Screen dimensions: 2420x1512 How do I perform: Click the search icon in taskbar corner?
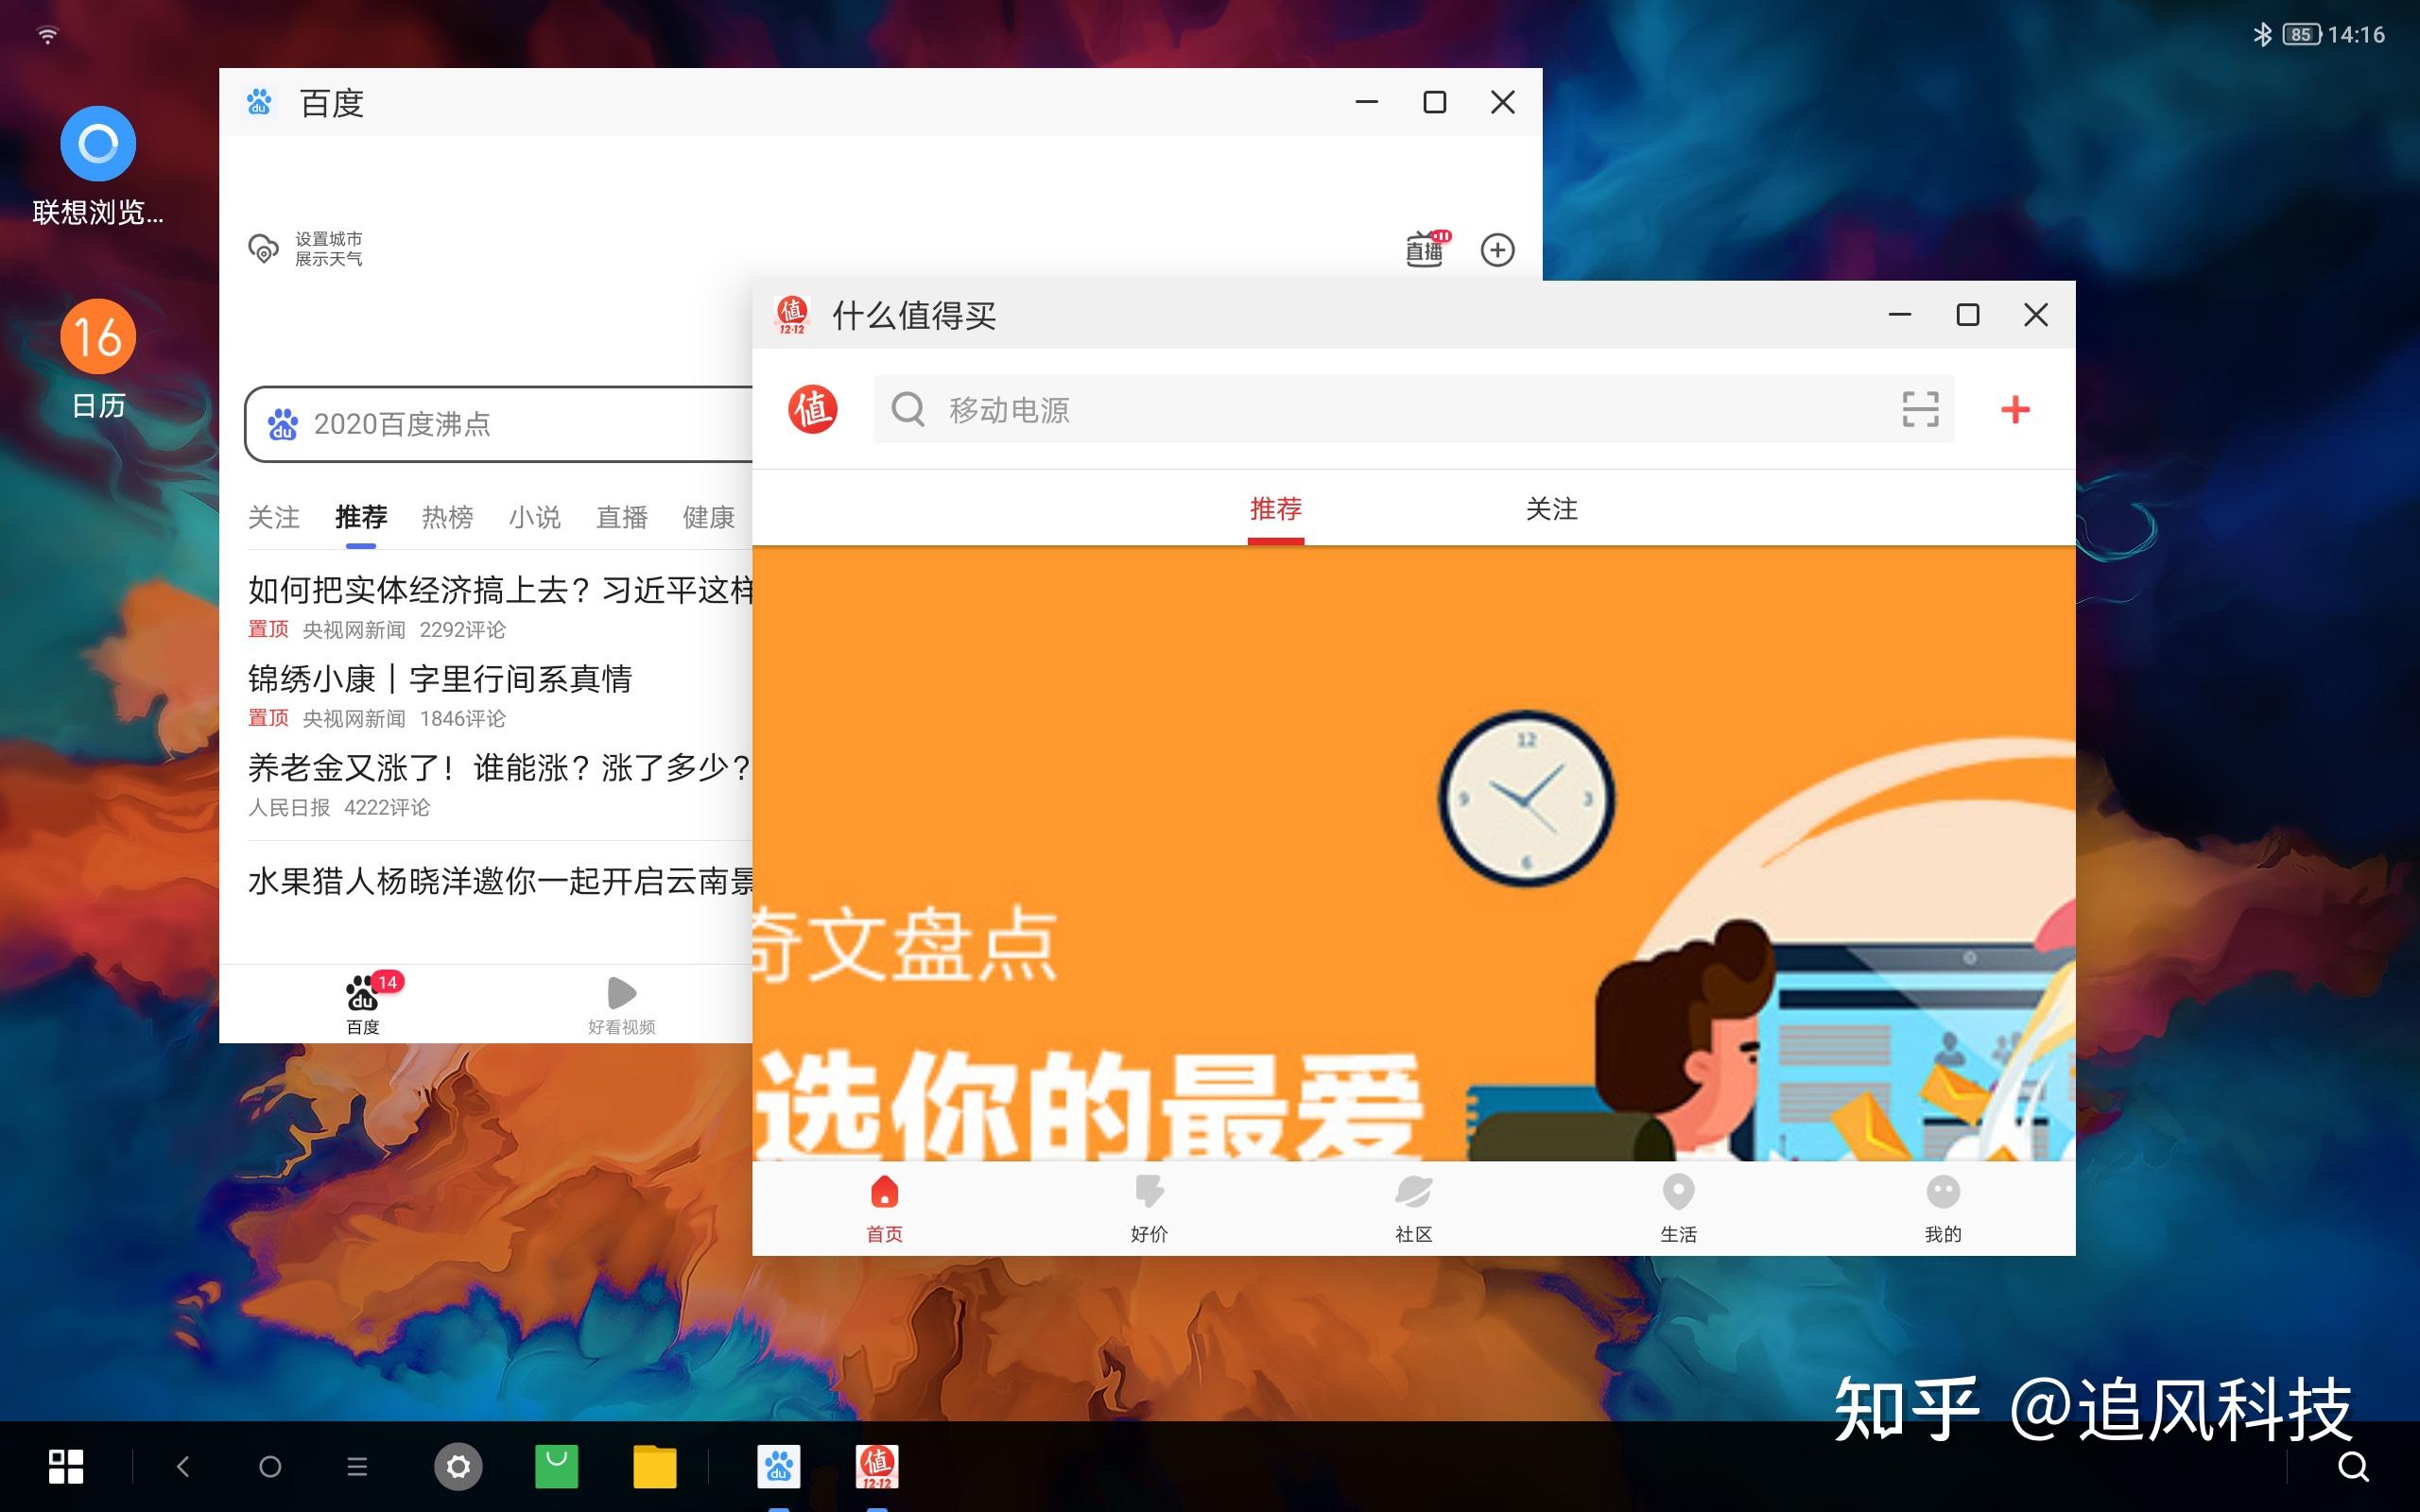[2353, 1467]
